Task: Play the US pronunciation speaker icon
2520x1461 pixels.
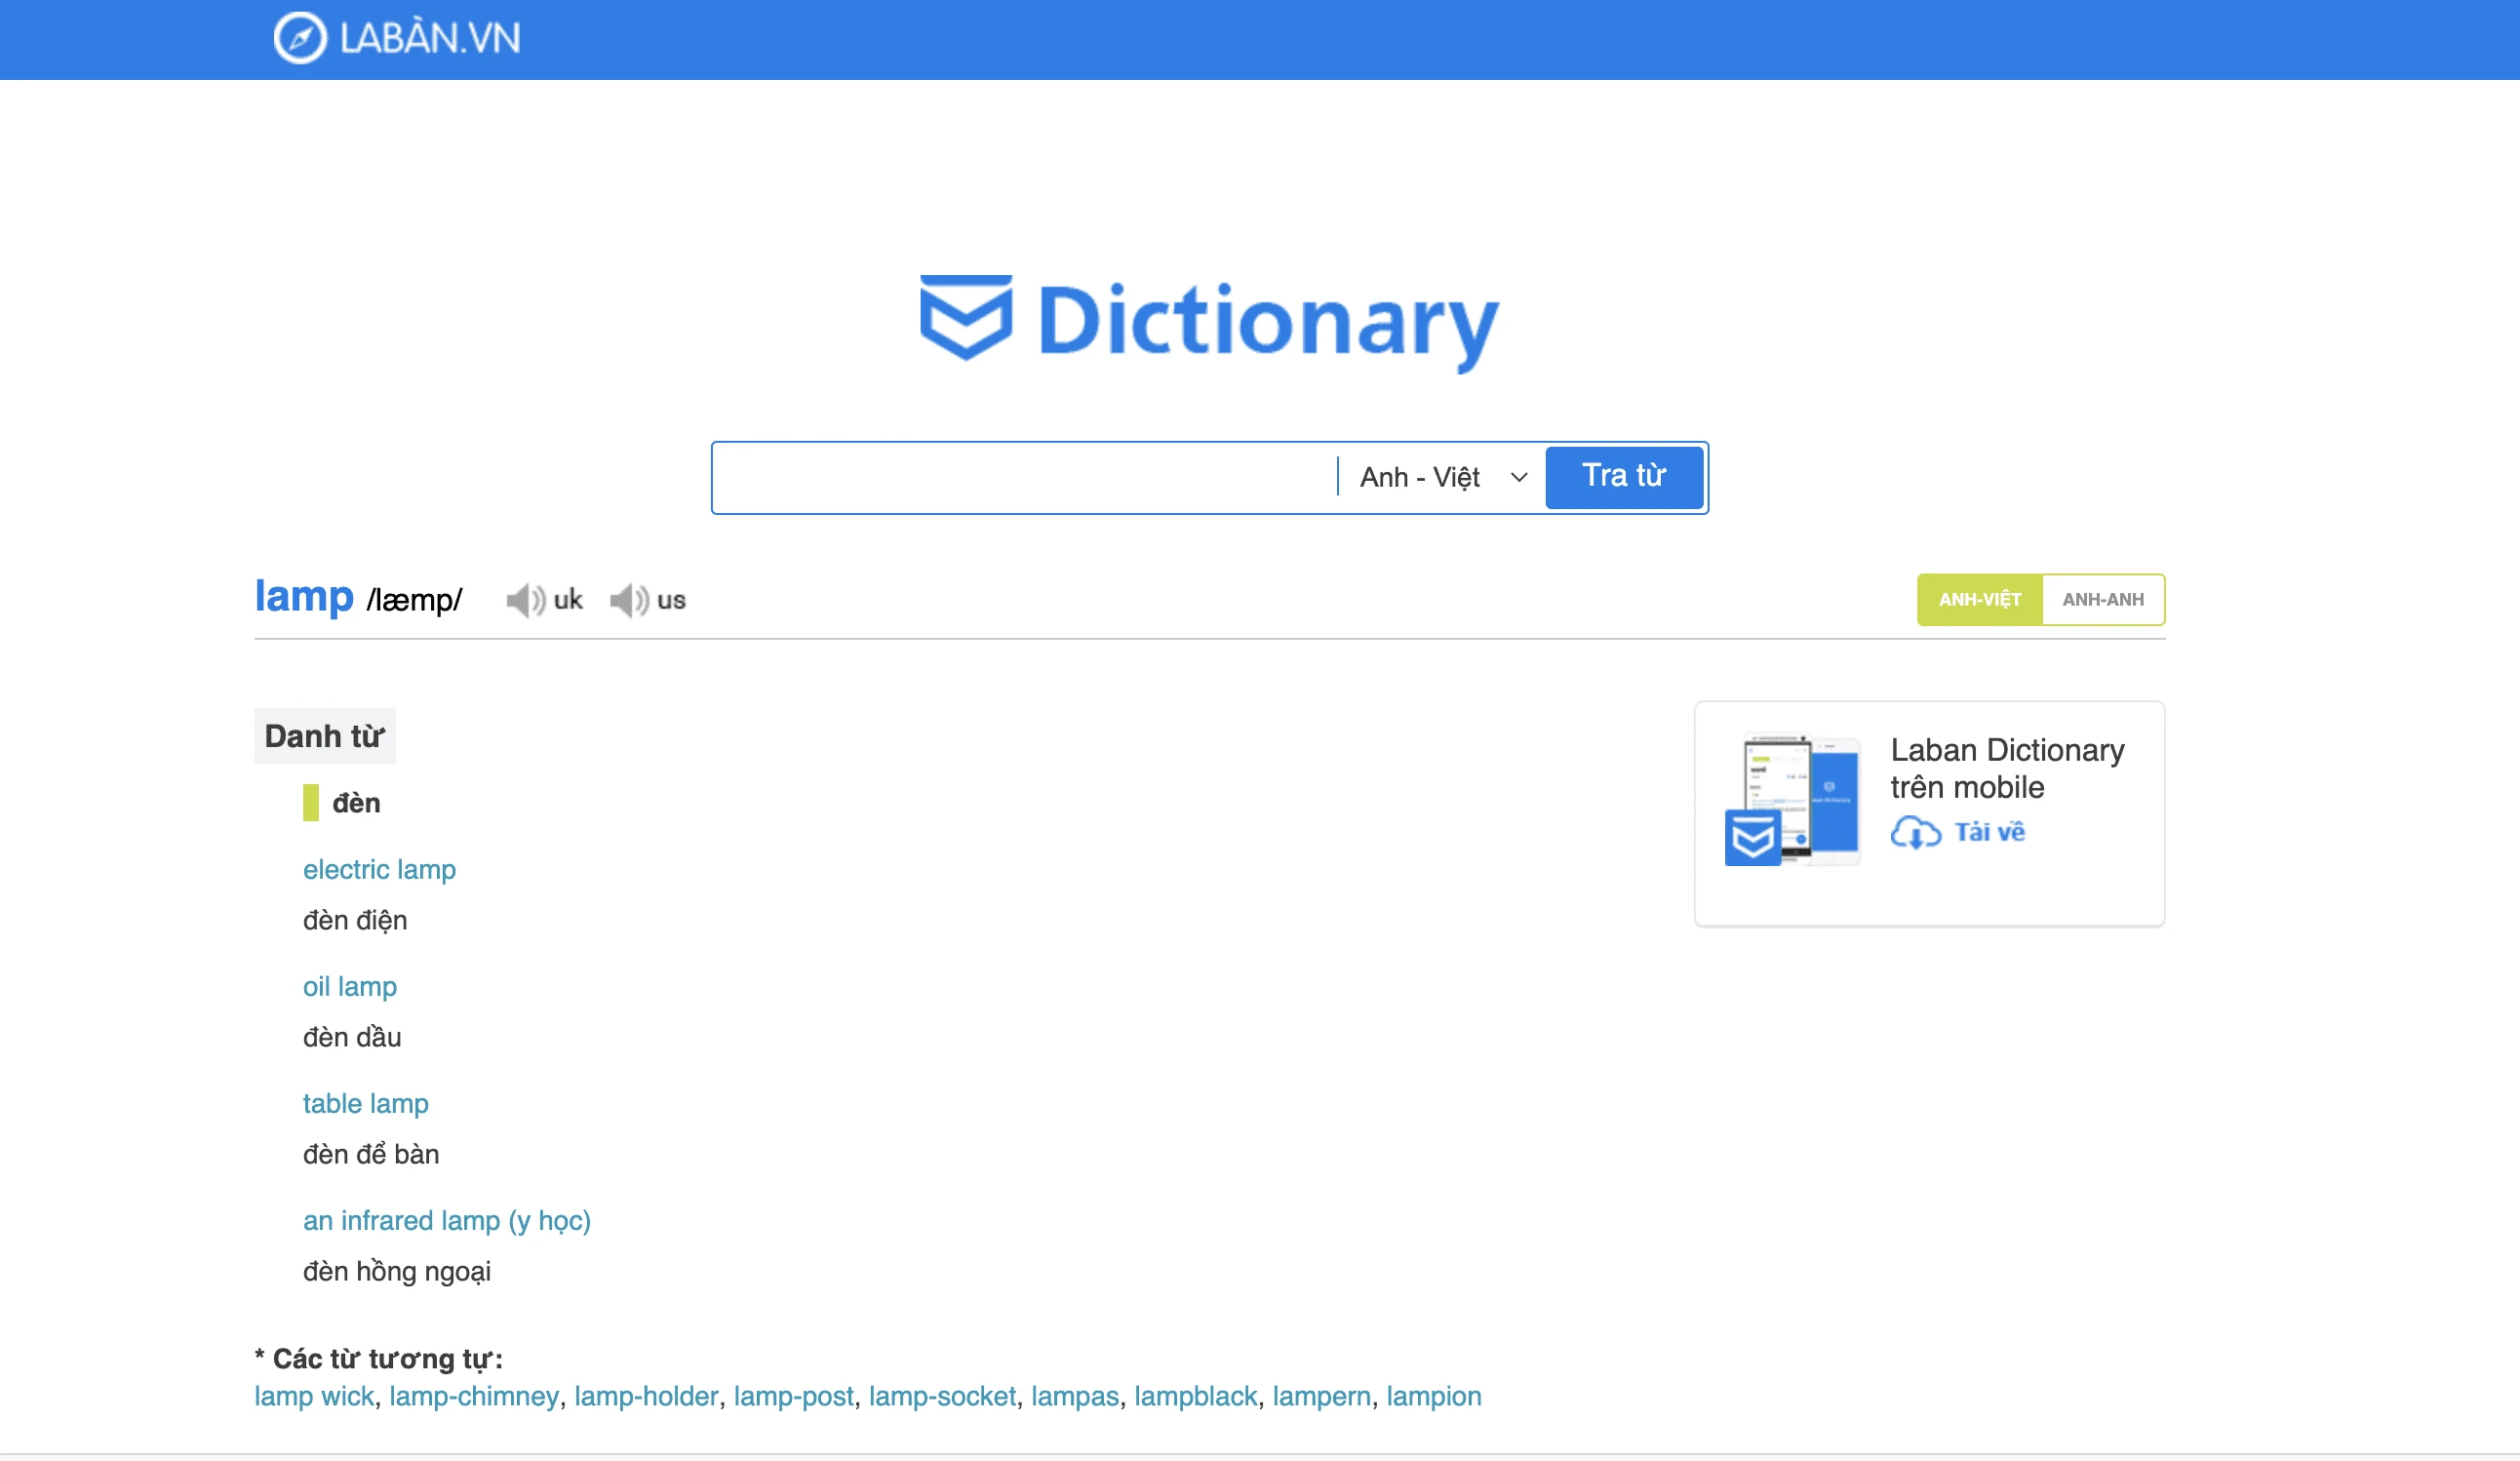Action: click(629, 600)
